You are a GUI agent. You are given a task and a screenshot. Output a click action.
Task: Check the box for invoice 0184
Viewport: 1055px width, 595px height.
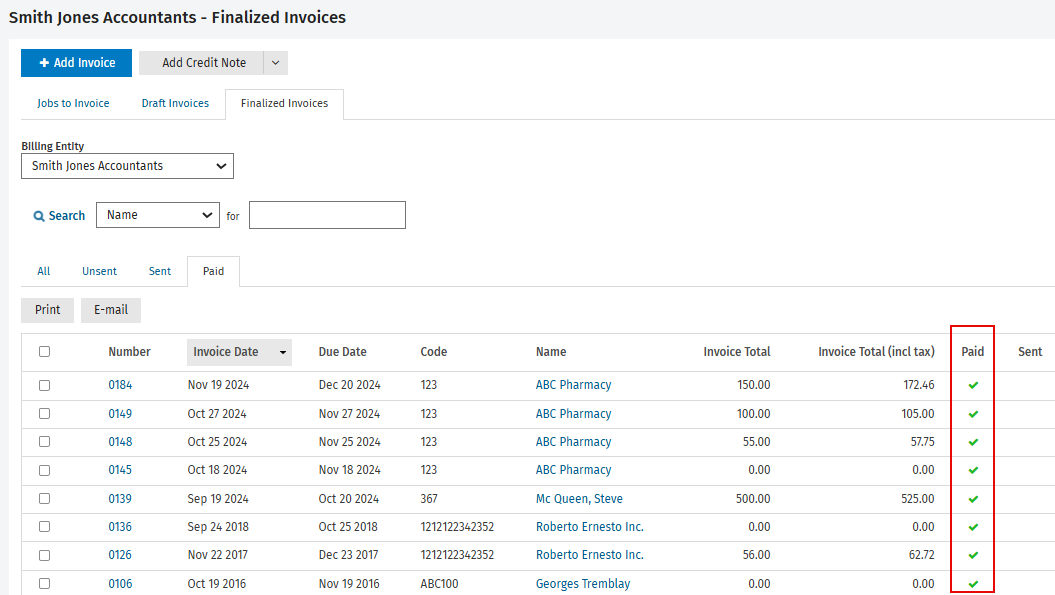tap(44, 386)
